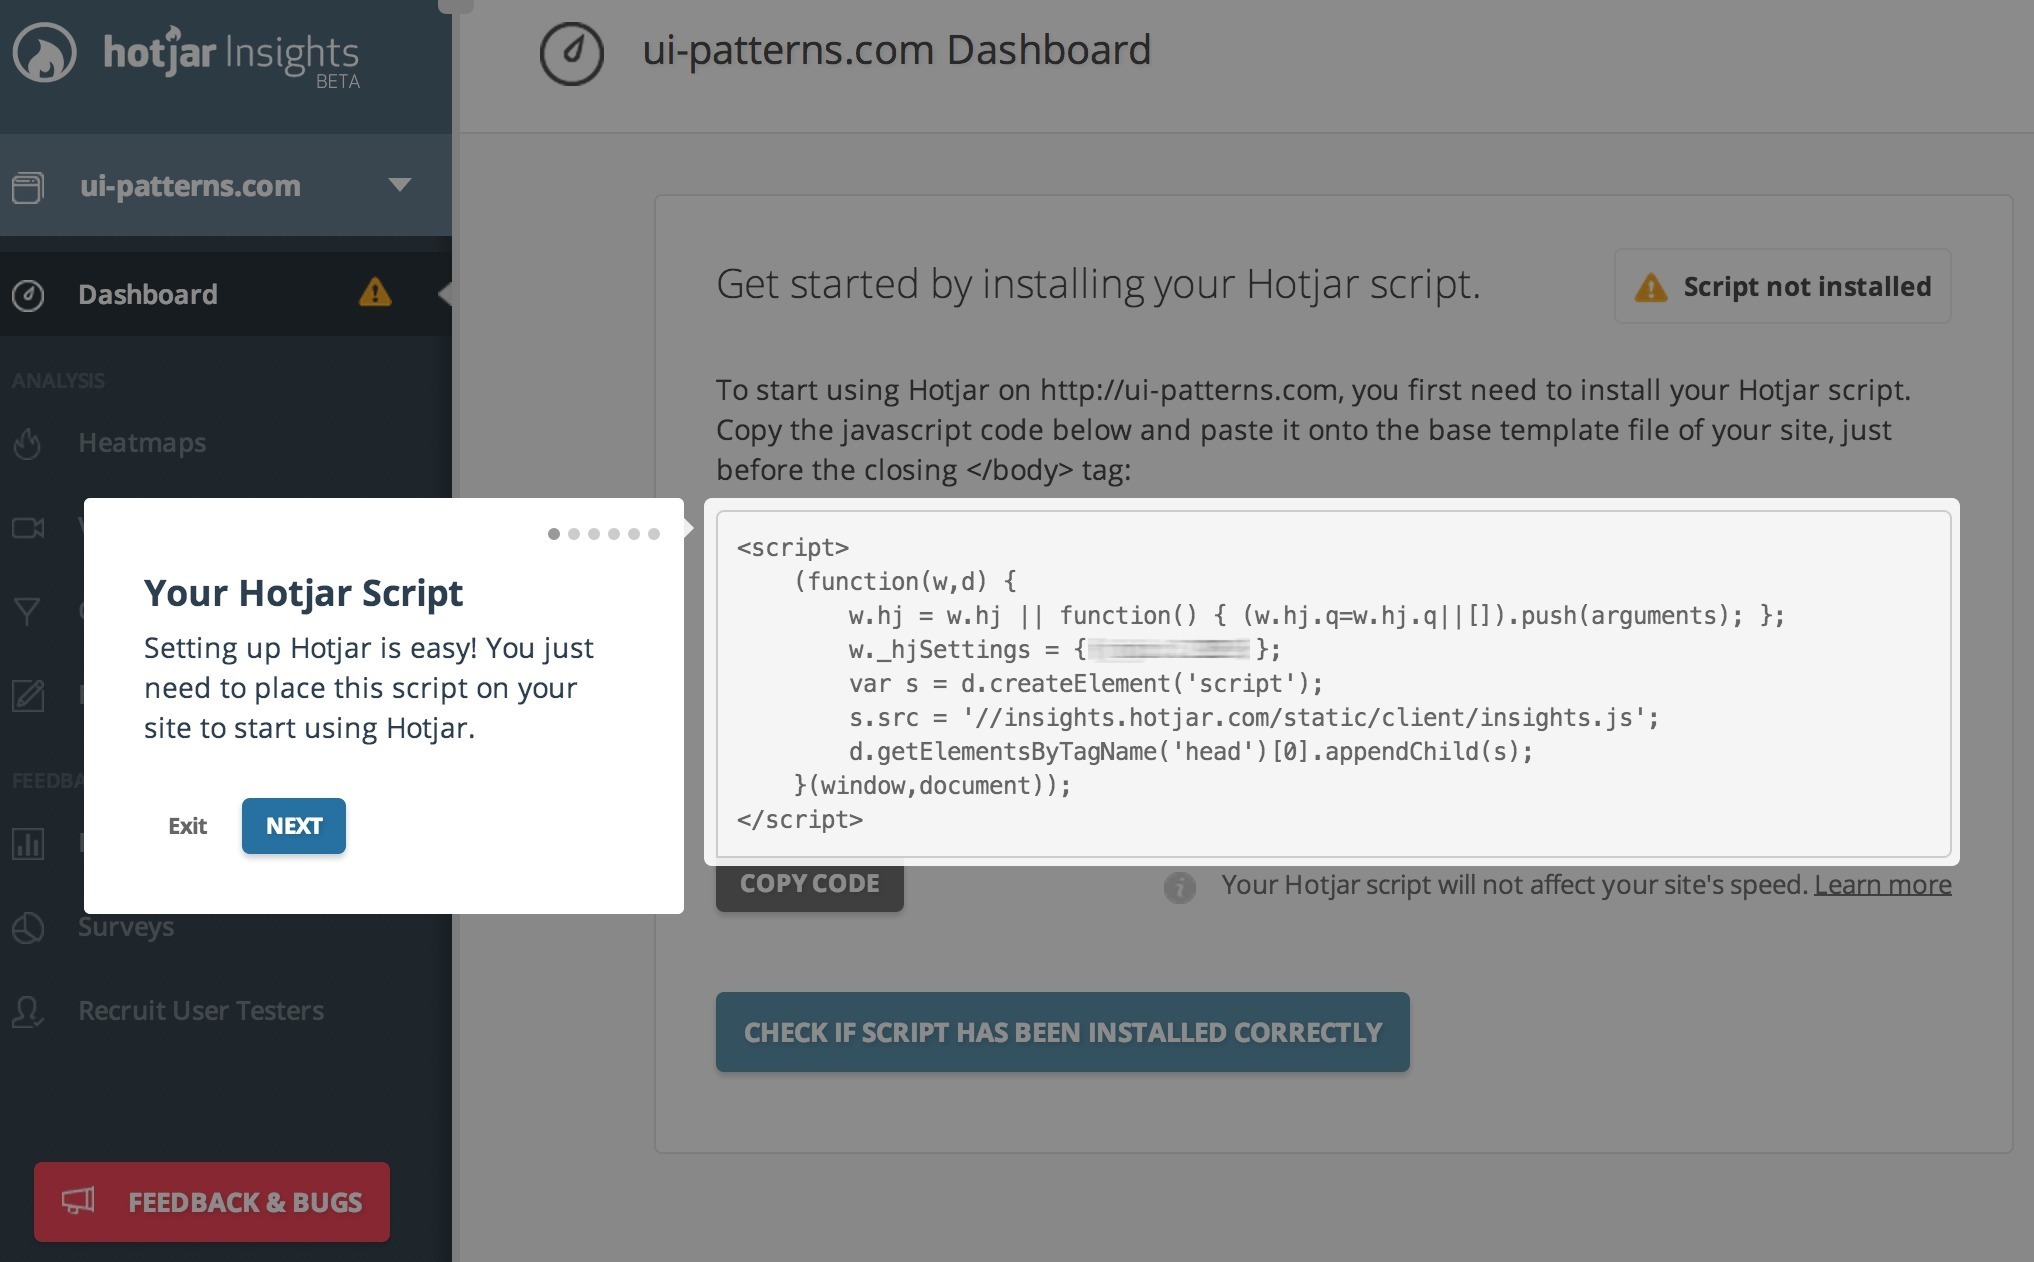The image size is (2034, 1262).
Task: Click inside the Hotjar script code box
Action: (x=1330, y=684)
